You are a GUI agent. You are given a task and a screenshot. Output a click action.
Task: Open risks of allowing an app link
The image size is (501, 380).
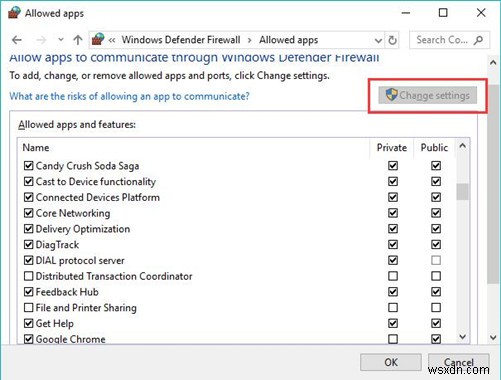pyautogui.click(x=129, y=96)
